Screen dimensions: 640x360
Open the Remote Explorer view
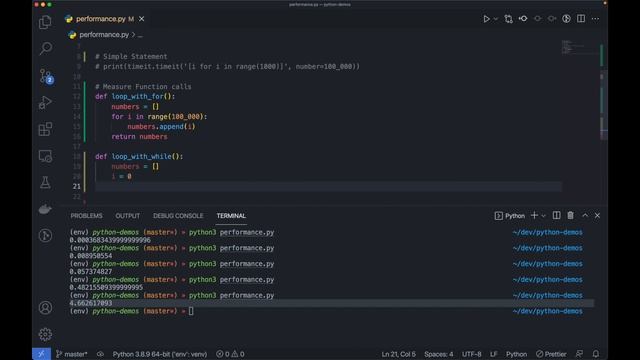[45, 156]
